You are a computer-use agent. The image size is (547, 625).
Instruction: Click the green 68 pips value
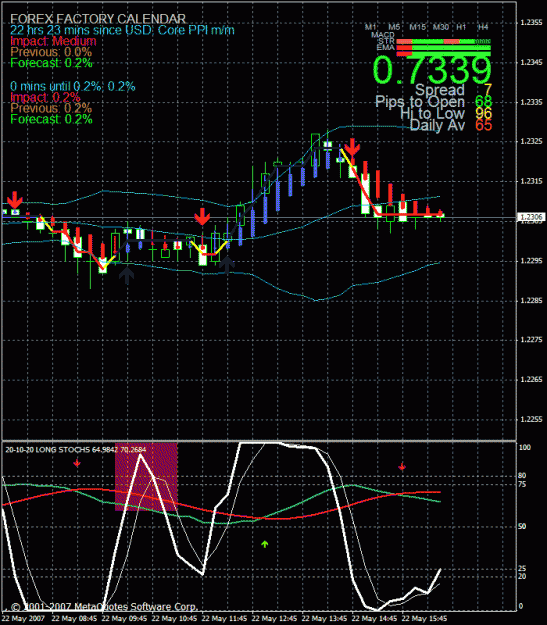pos(484,102)
